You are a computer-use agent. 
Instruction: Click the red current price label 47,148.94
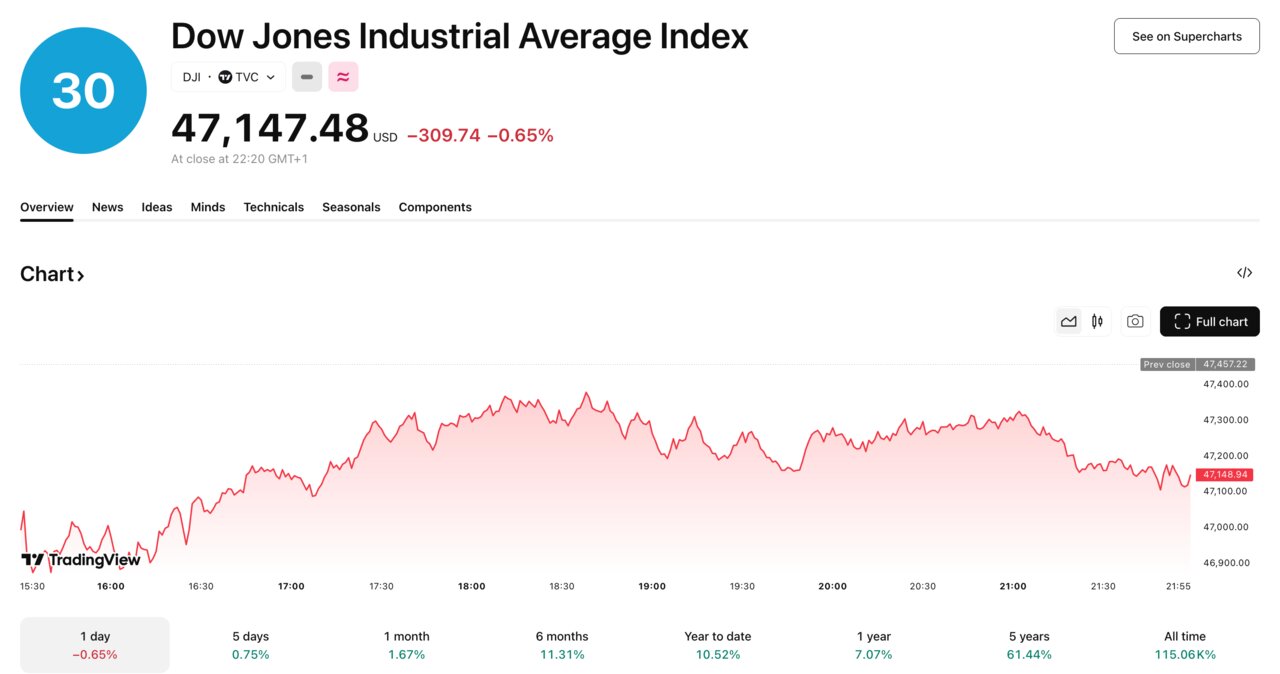pyautogui.click(x=1224, y=474)
